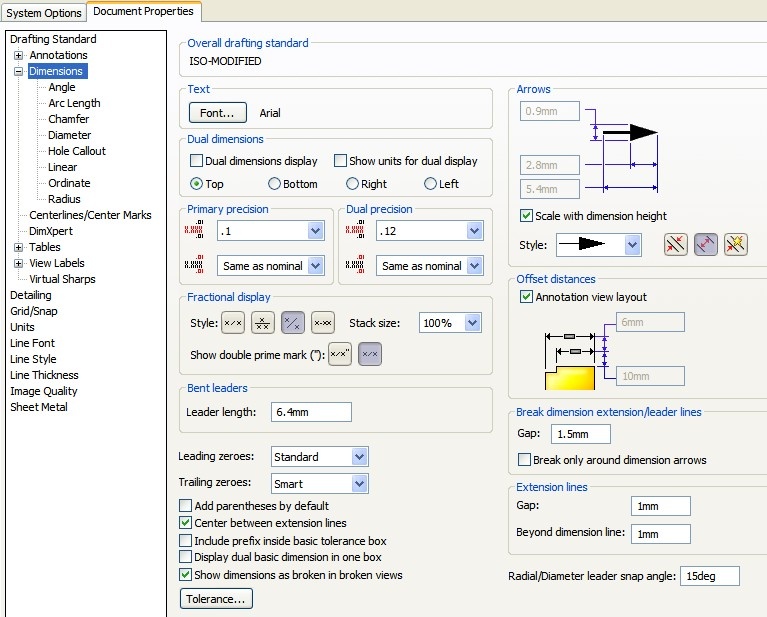This screenshot has height=617, width=767.
Task: Select the Top radio button
Action: [x=196, y=183]
